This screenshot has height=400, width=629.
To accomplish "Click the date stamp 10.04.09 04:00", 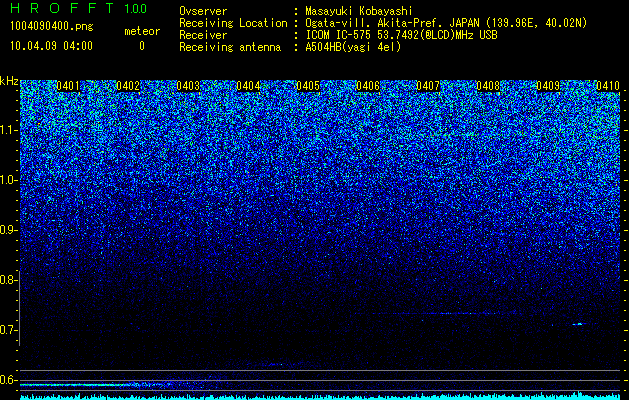I will point(51,46).
